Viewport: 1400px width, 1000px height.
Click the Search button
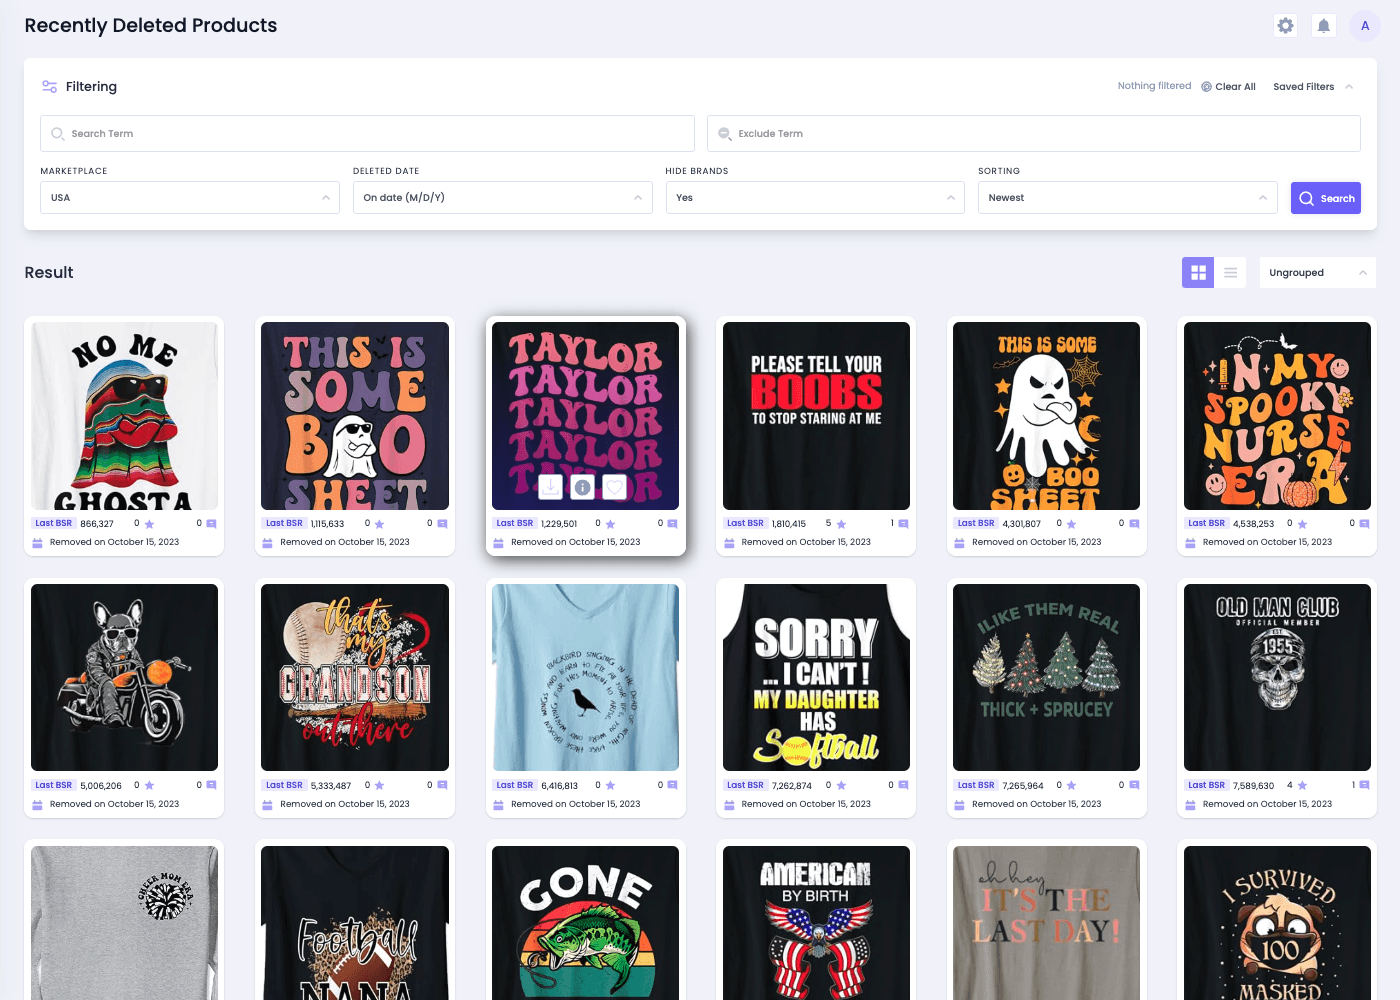[x=1326, y=198]
